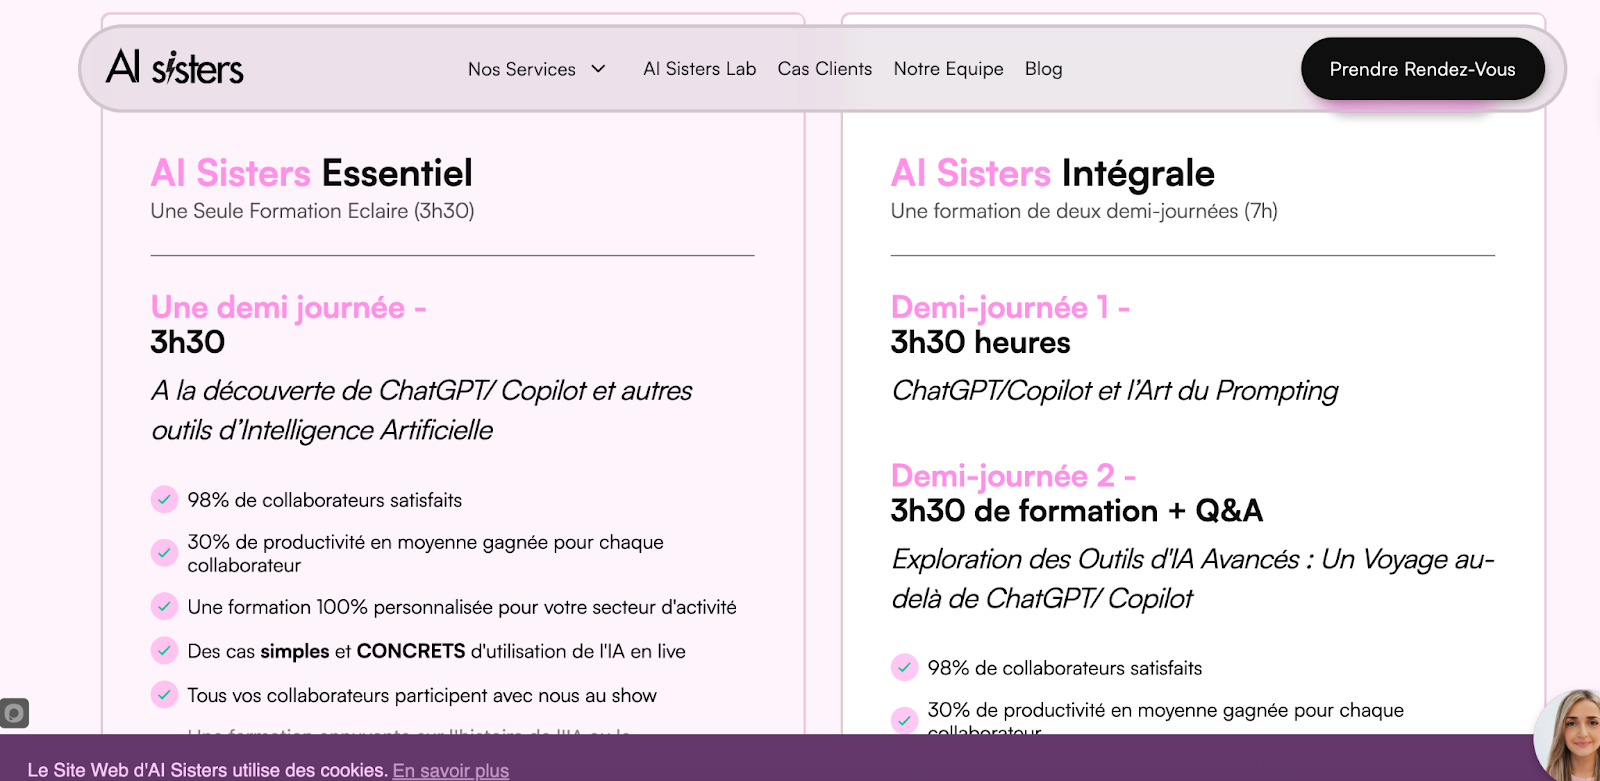Go to AI Sisters Lab page

click(699, 69)
